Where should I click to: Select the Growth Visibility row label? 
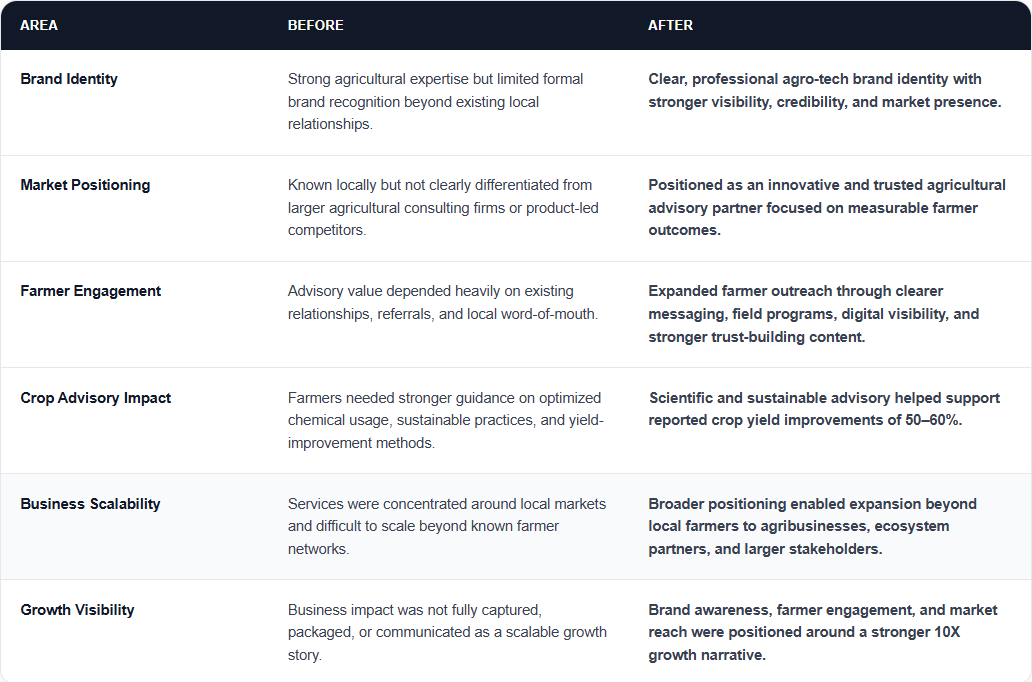point(77,610)
